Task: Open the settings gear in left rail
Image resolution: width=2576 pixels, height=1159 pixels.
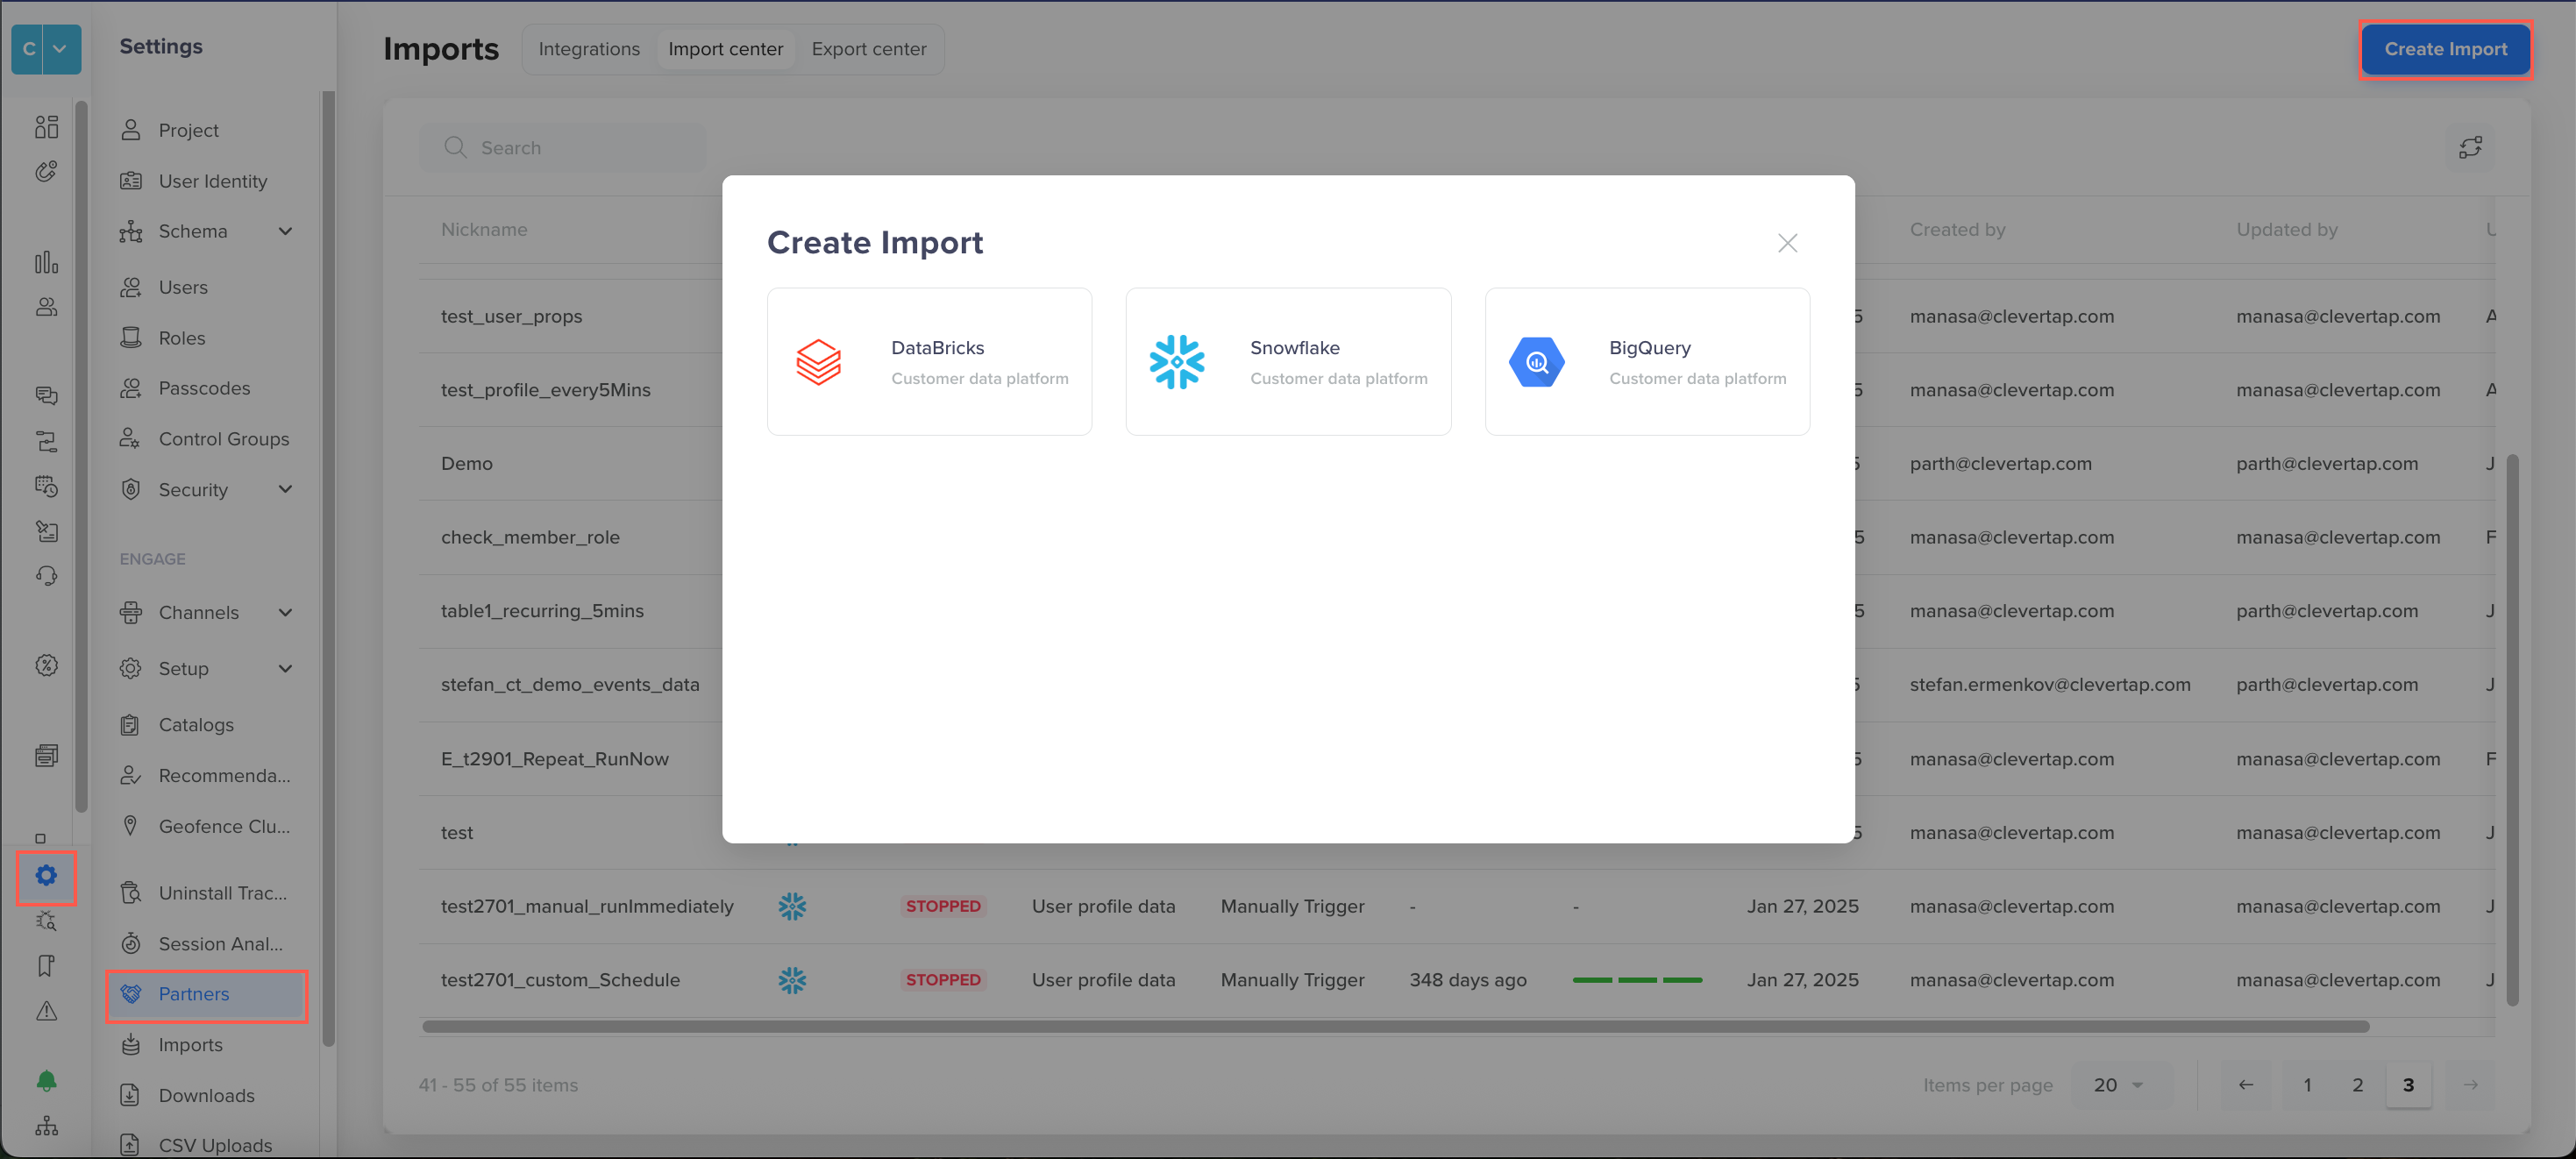Action: [46, 875]
